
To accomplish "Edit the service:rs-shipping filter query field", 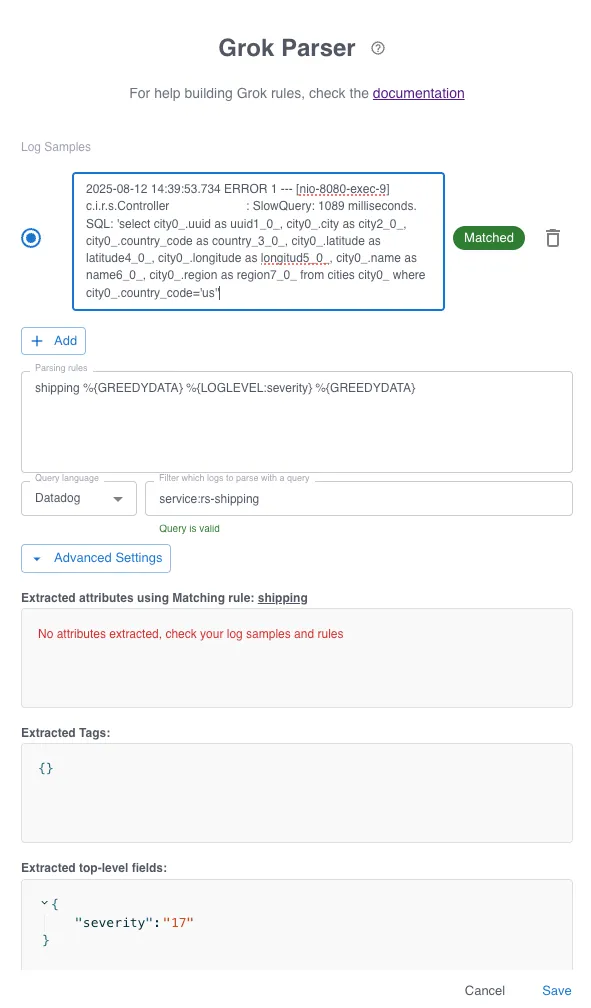I will pyautogui.click(x=359, y=499).
